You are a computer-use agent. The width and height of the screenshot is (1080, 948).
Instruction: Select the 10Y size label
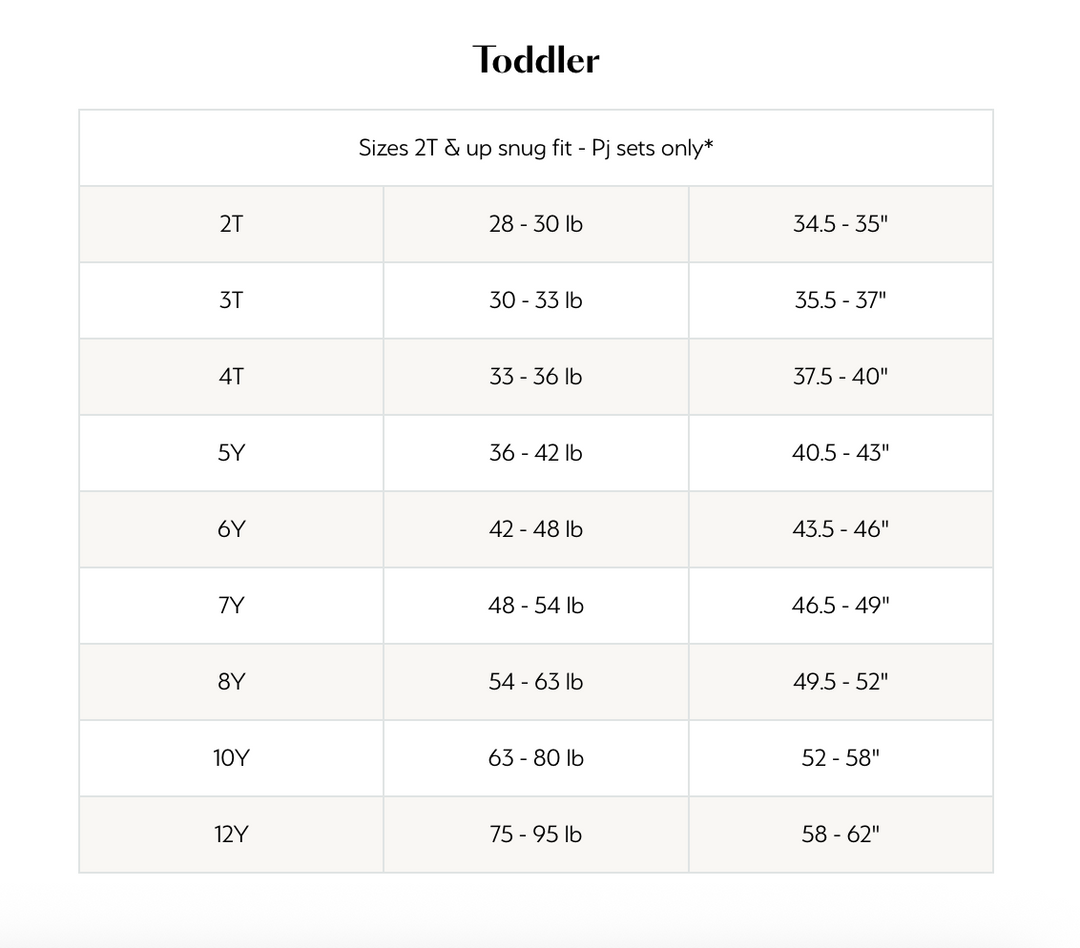tap(231, 758)
